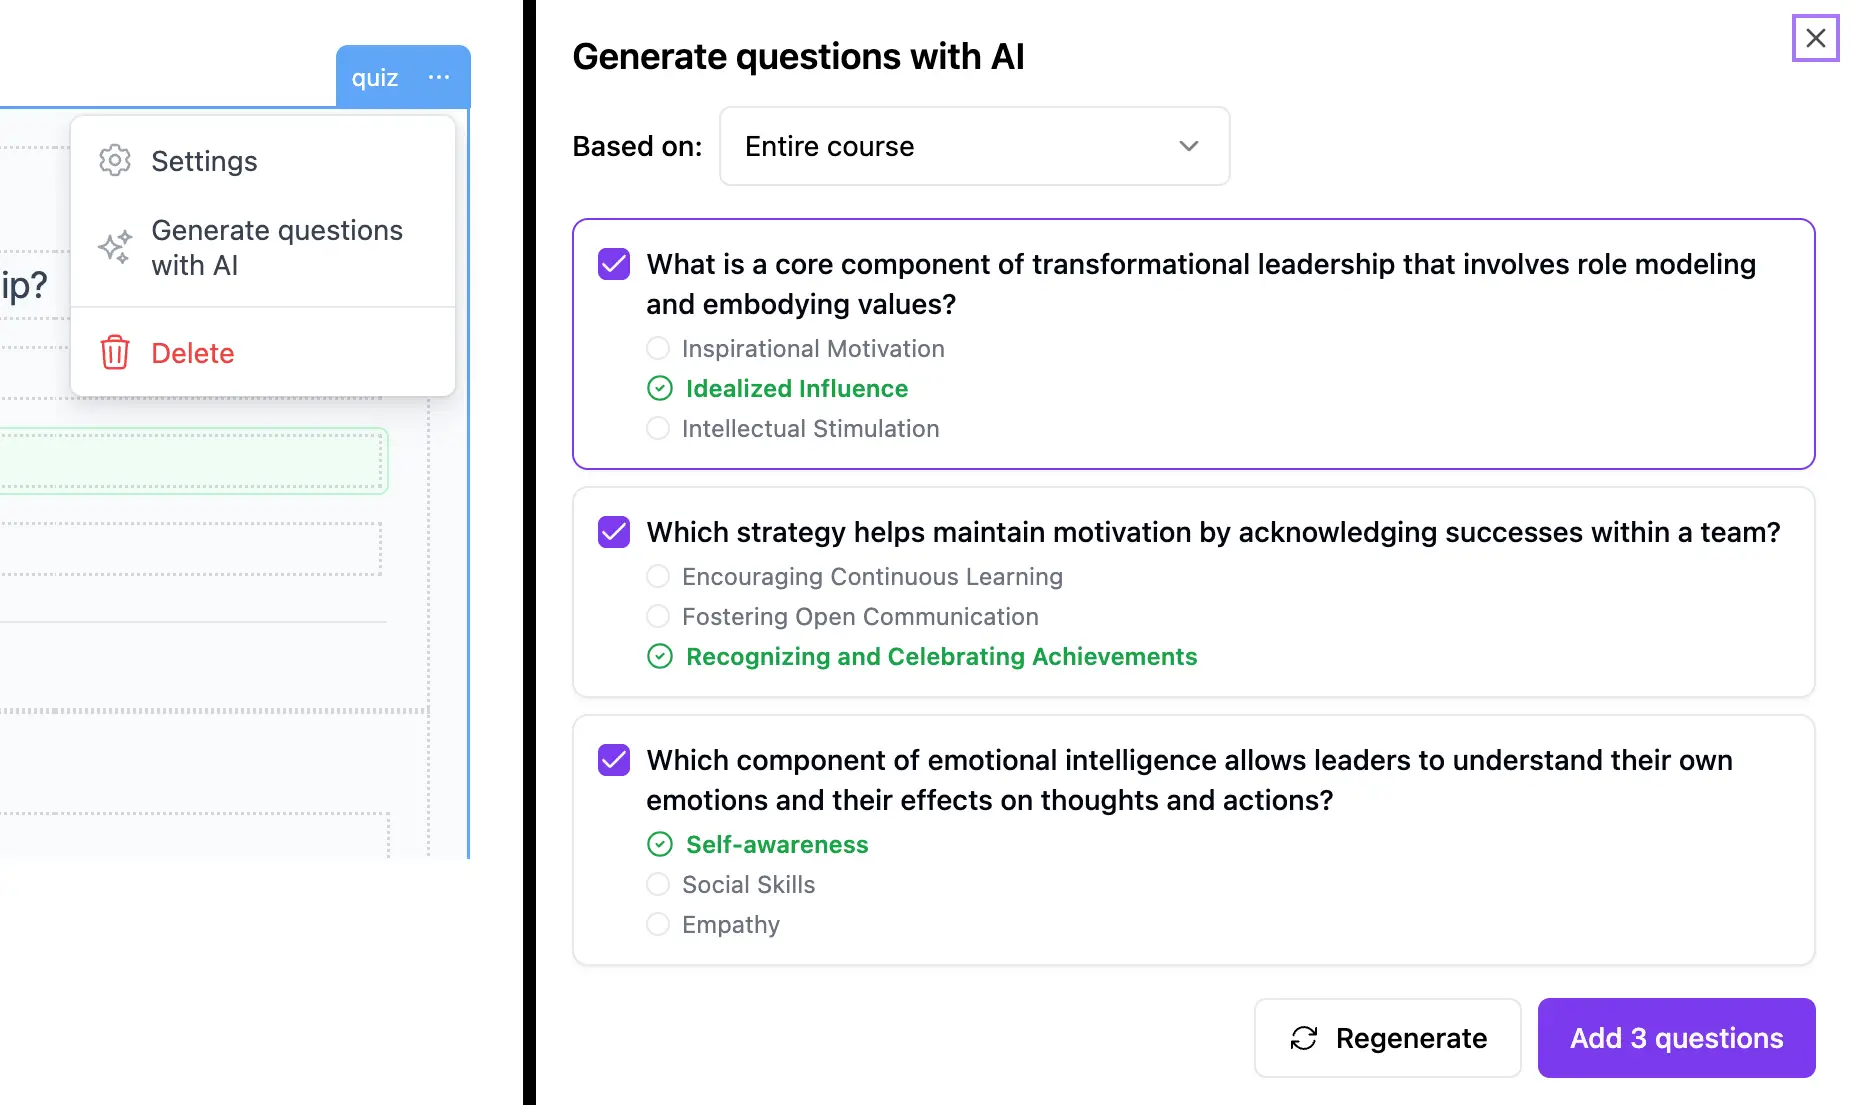Click the green check beside Idealized Influence
This screenshot has width=1851, height=1105.
point(660,388)
